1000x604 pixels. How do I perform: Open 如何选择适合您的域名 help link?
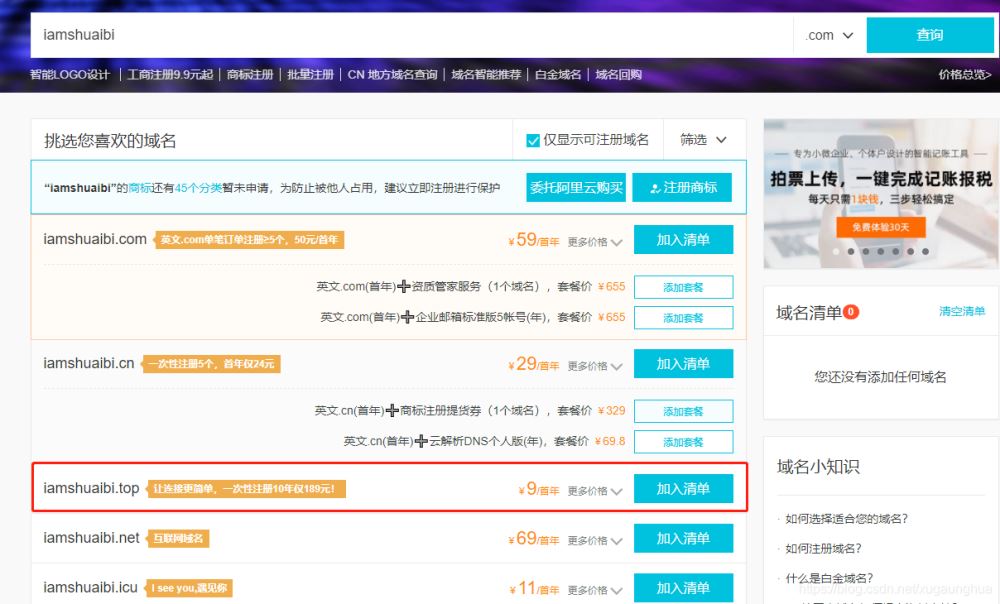point(846,519)
